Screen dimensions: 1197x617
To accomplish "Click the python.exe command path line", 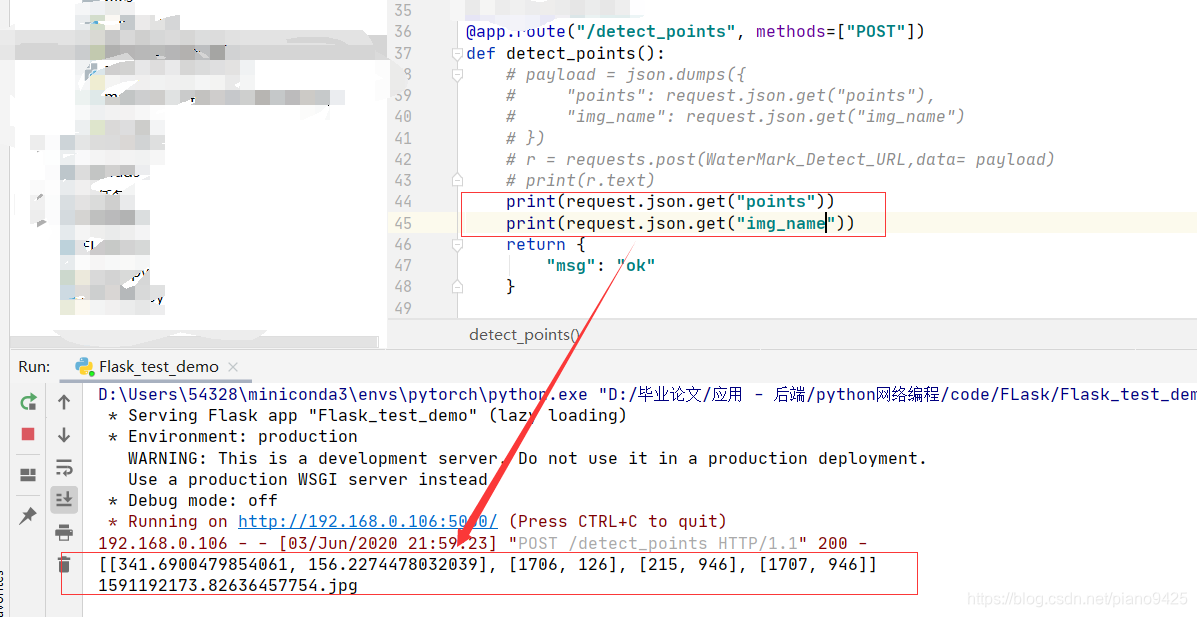I will point(647,394).
